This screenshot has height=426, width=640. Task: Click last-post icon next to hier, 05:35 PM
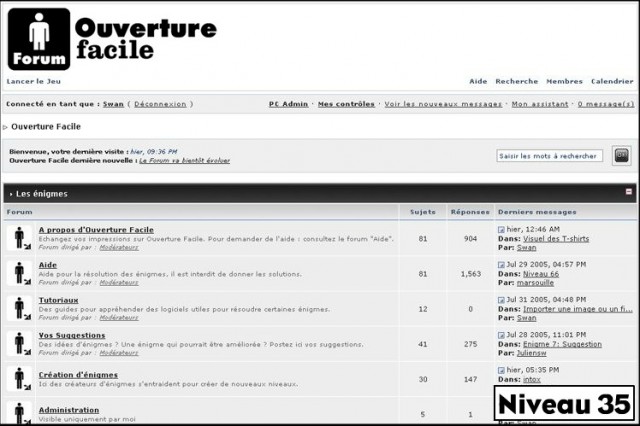(501, 370)
